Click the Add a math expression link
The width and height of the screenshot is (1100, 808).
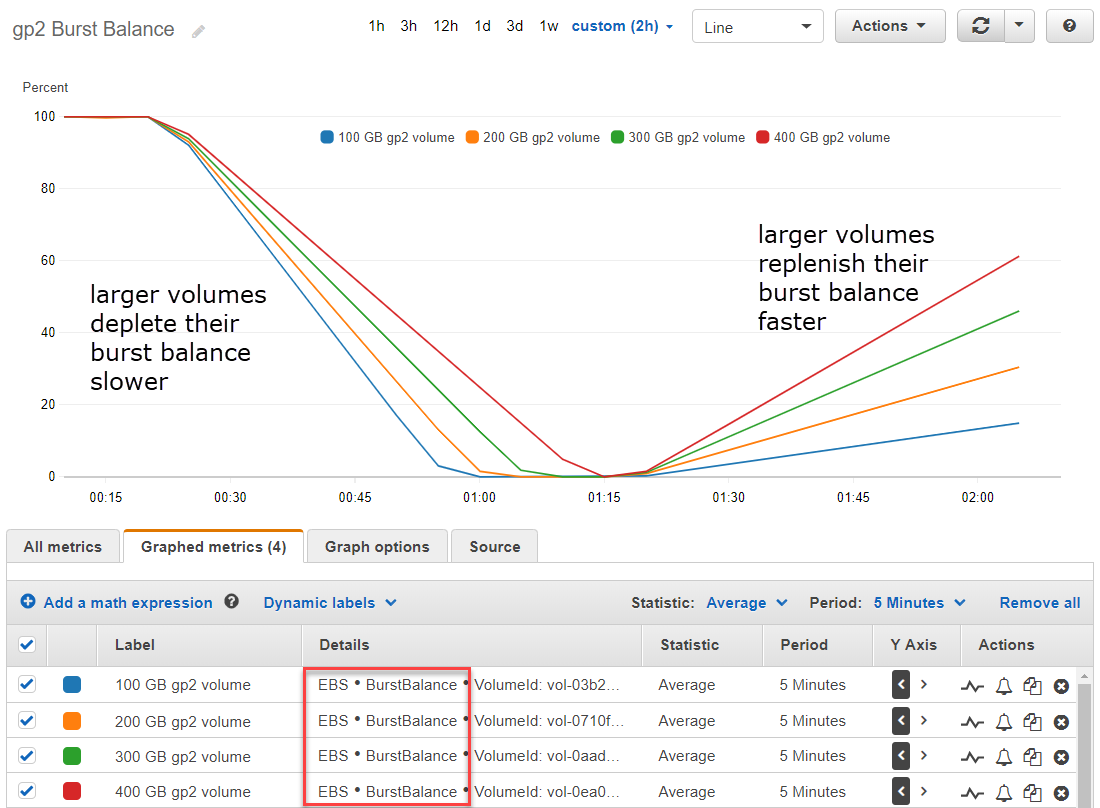click(128, 602)
